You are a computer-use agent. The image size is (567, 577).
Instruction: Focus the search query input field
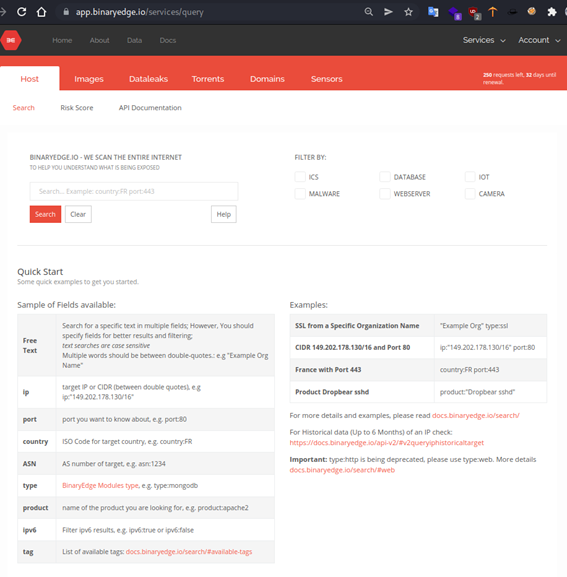tap(134, 191)
